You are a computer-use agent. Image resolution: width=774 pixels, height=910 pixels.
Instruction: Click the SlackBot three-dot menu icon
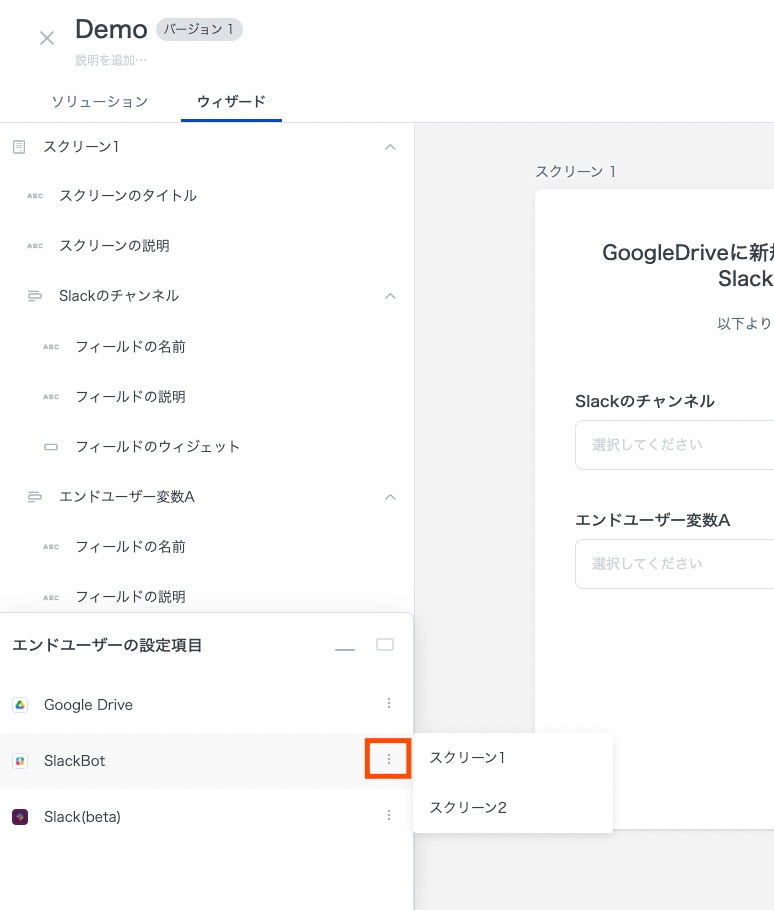(x=389, y=761)
